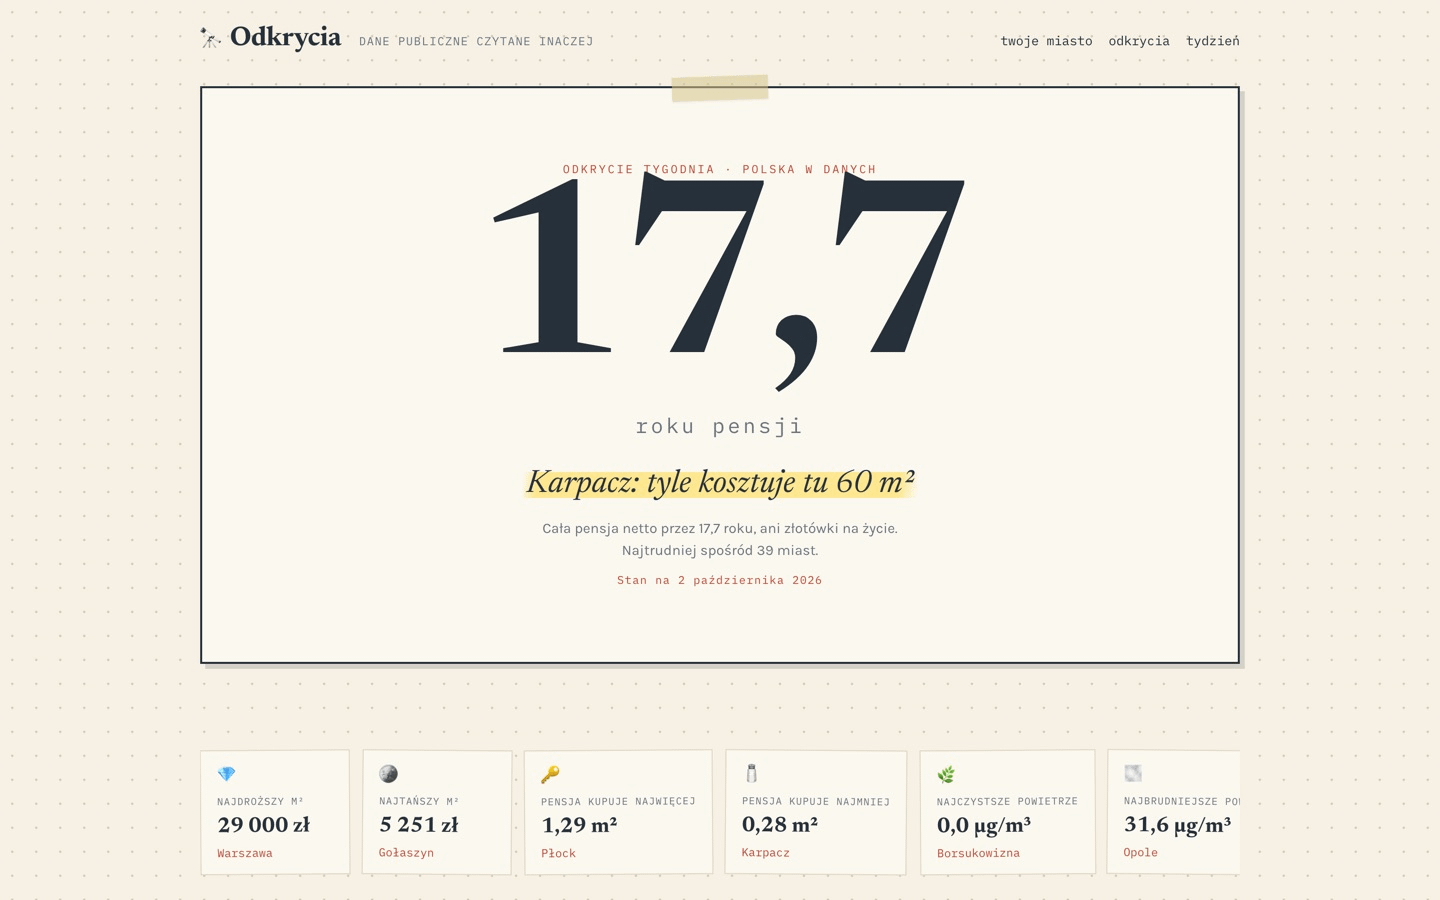Click the "Dane publiczne czytane inaczej" tagline
Viewport: 1440px width, 900px height.
476,41
